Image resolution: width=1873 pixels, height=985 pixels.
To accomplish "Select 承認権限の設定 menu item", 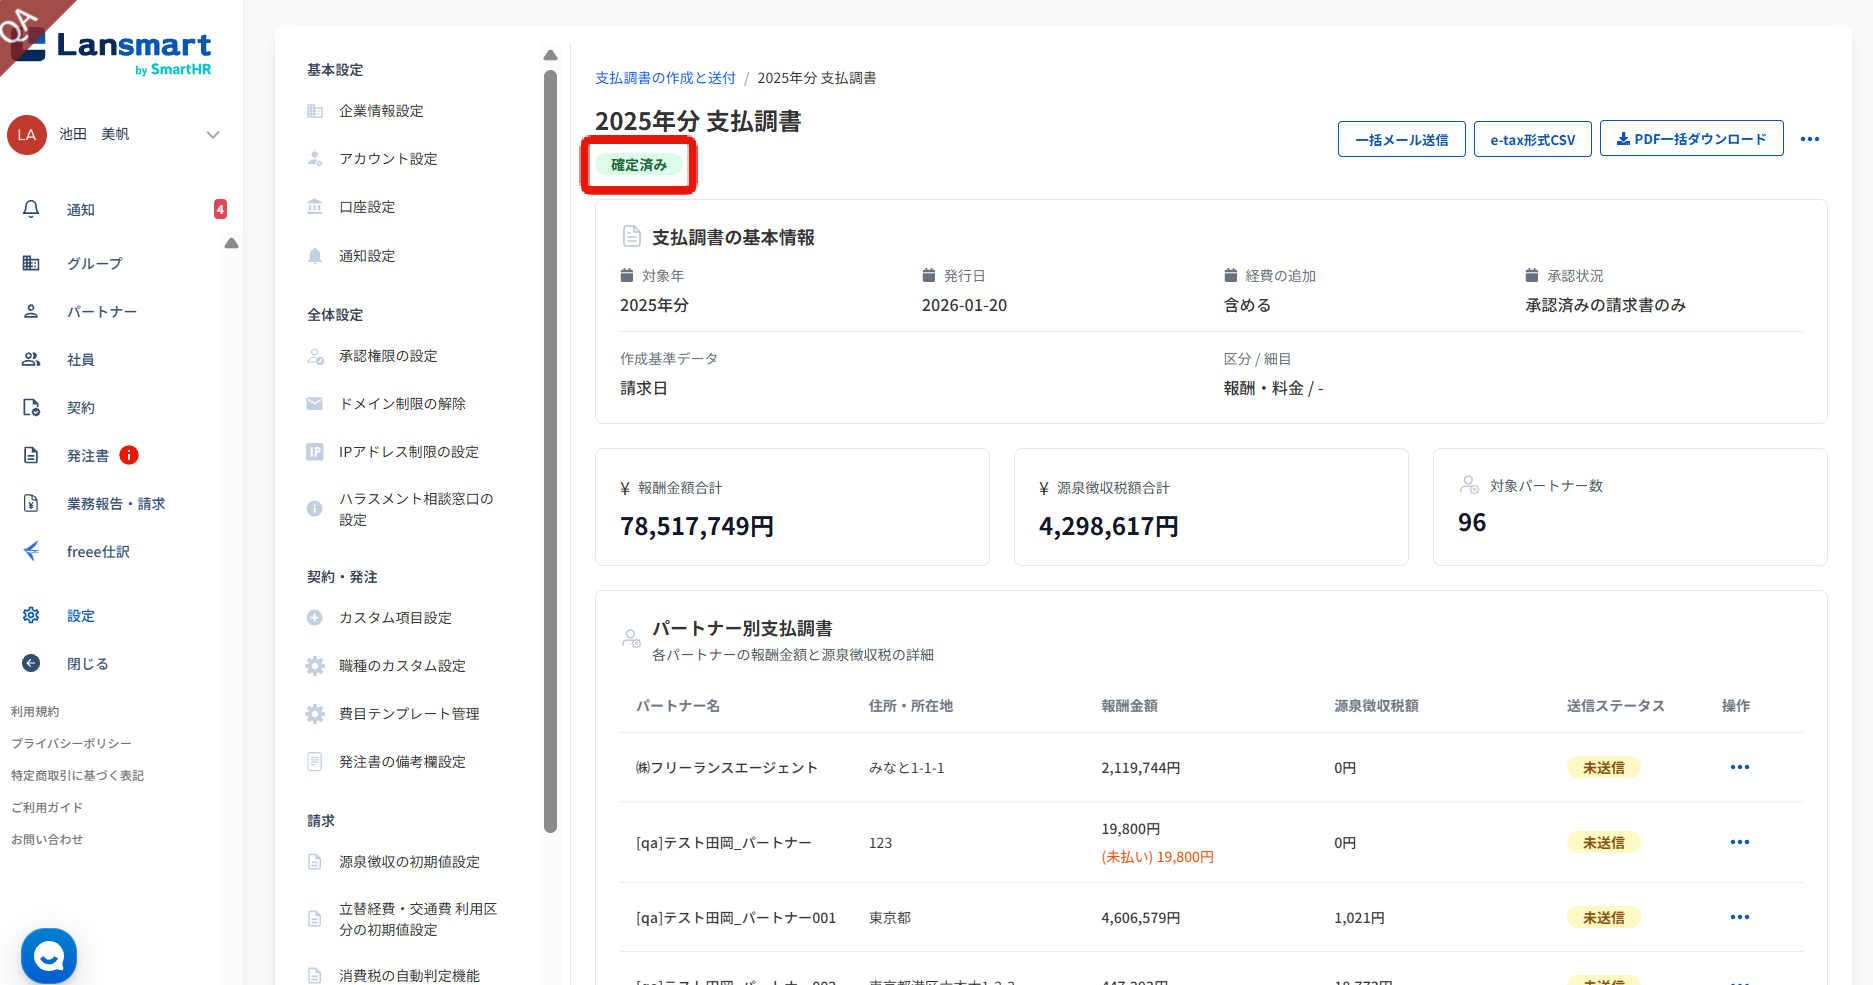I will 387,356.
